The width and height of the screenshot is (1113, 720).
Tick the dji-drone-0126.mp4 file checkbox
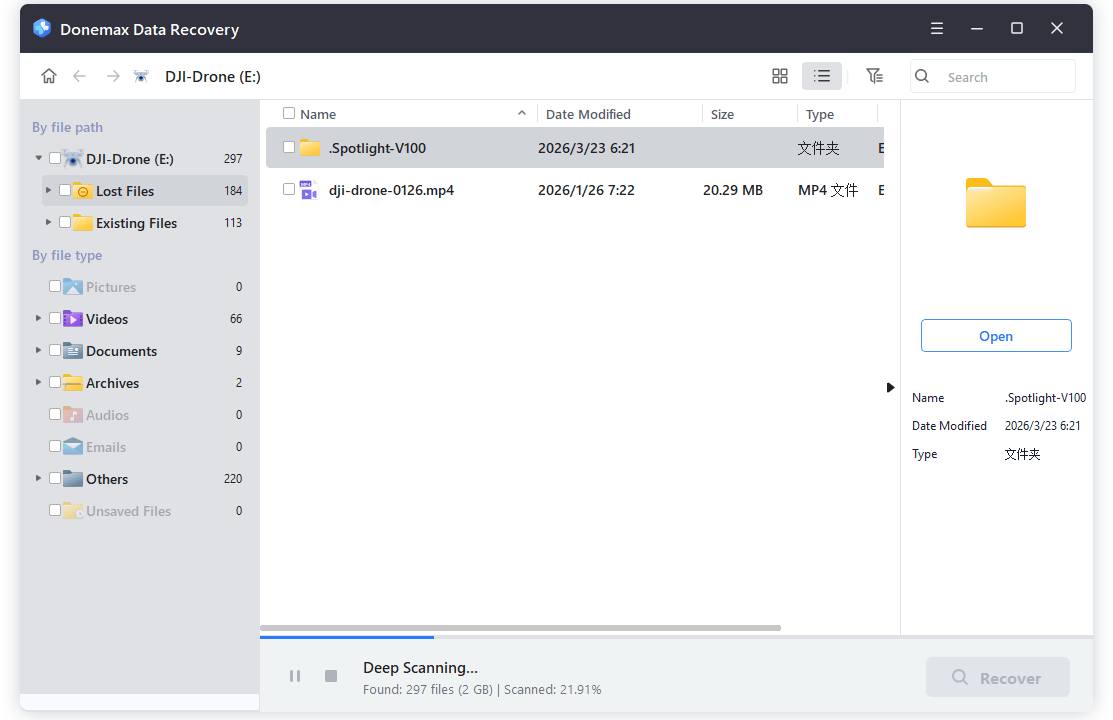(x=289, y=189)
